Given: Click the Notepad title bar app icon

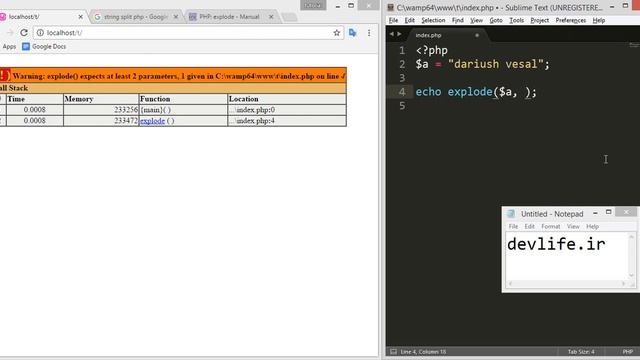Looking at the screenshot, I should [x=511, y=213].
